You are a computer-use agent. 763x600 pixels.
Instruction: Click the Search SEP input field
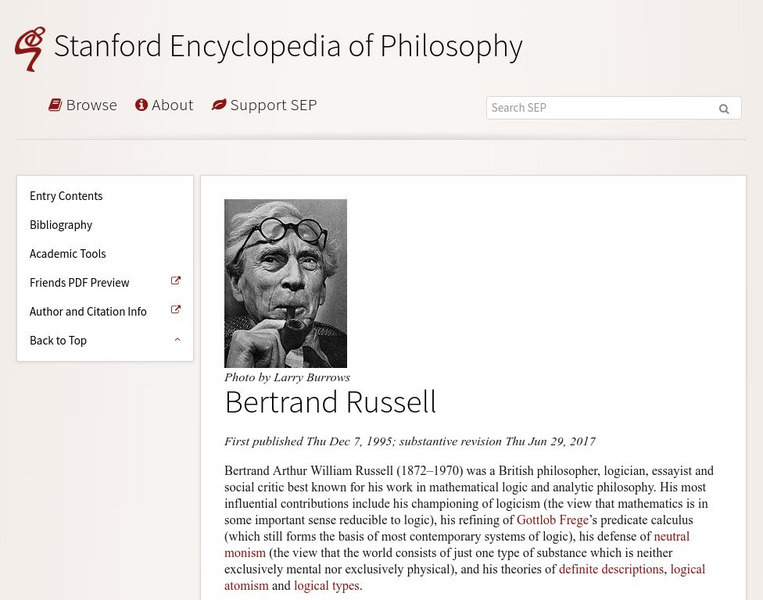[x=600, y=108]
